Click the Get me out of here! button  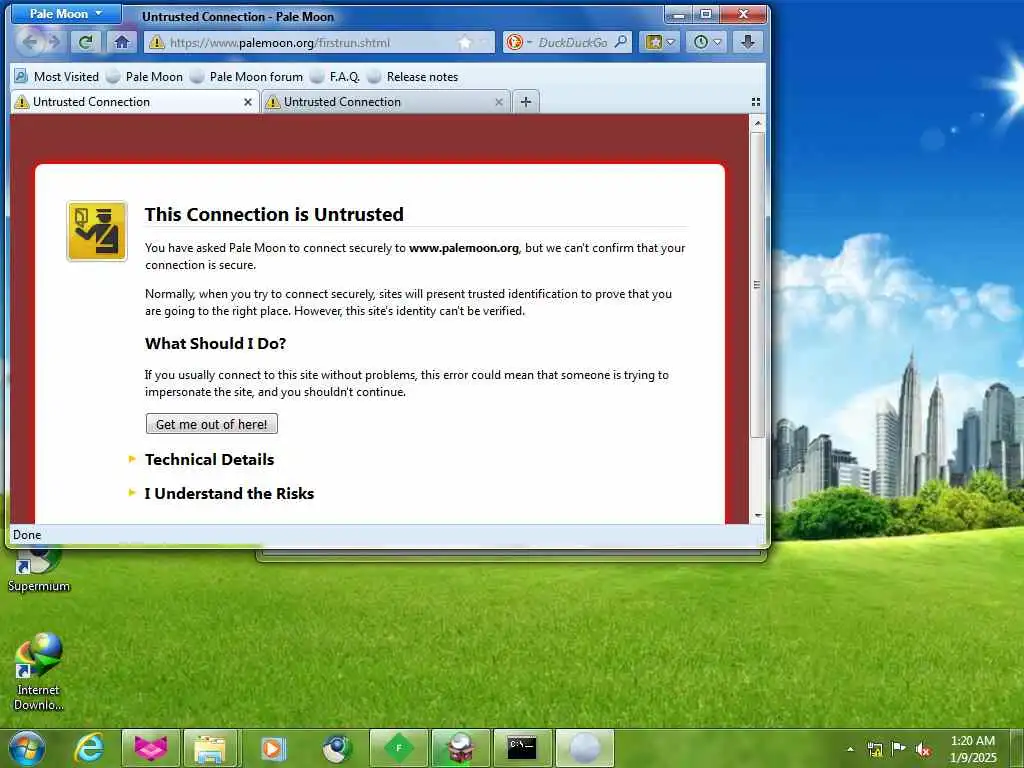(x=212, y=424)
